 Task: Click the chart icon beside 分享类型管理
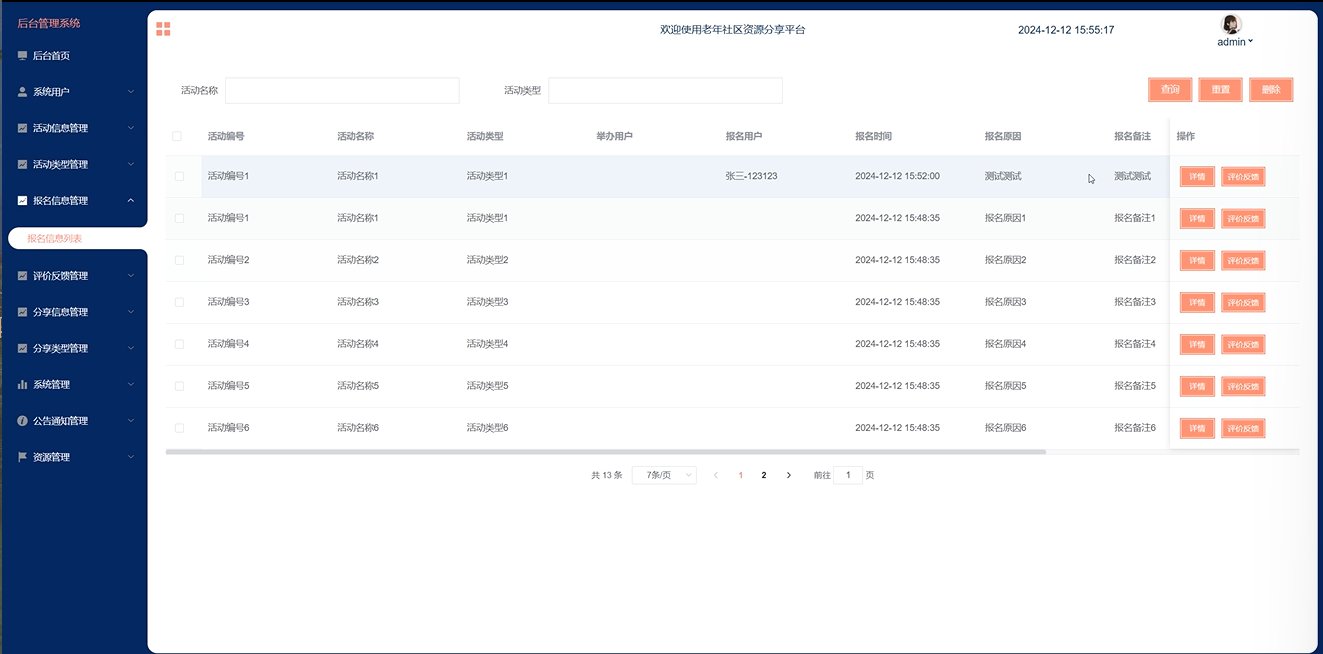tap(22, 348)
